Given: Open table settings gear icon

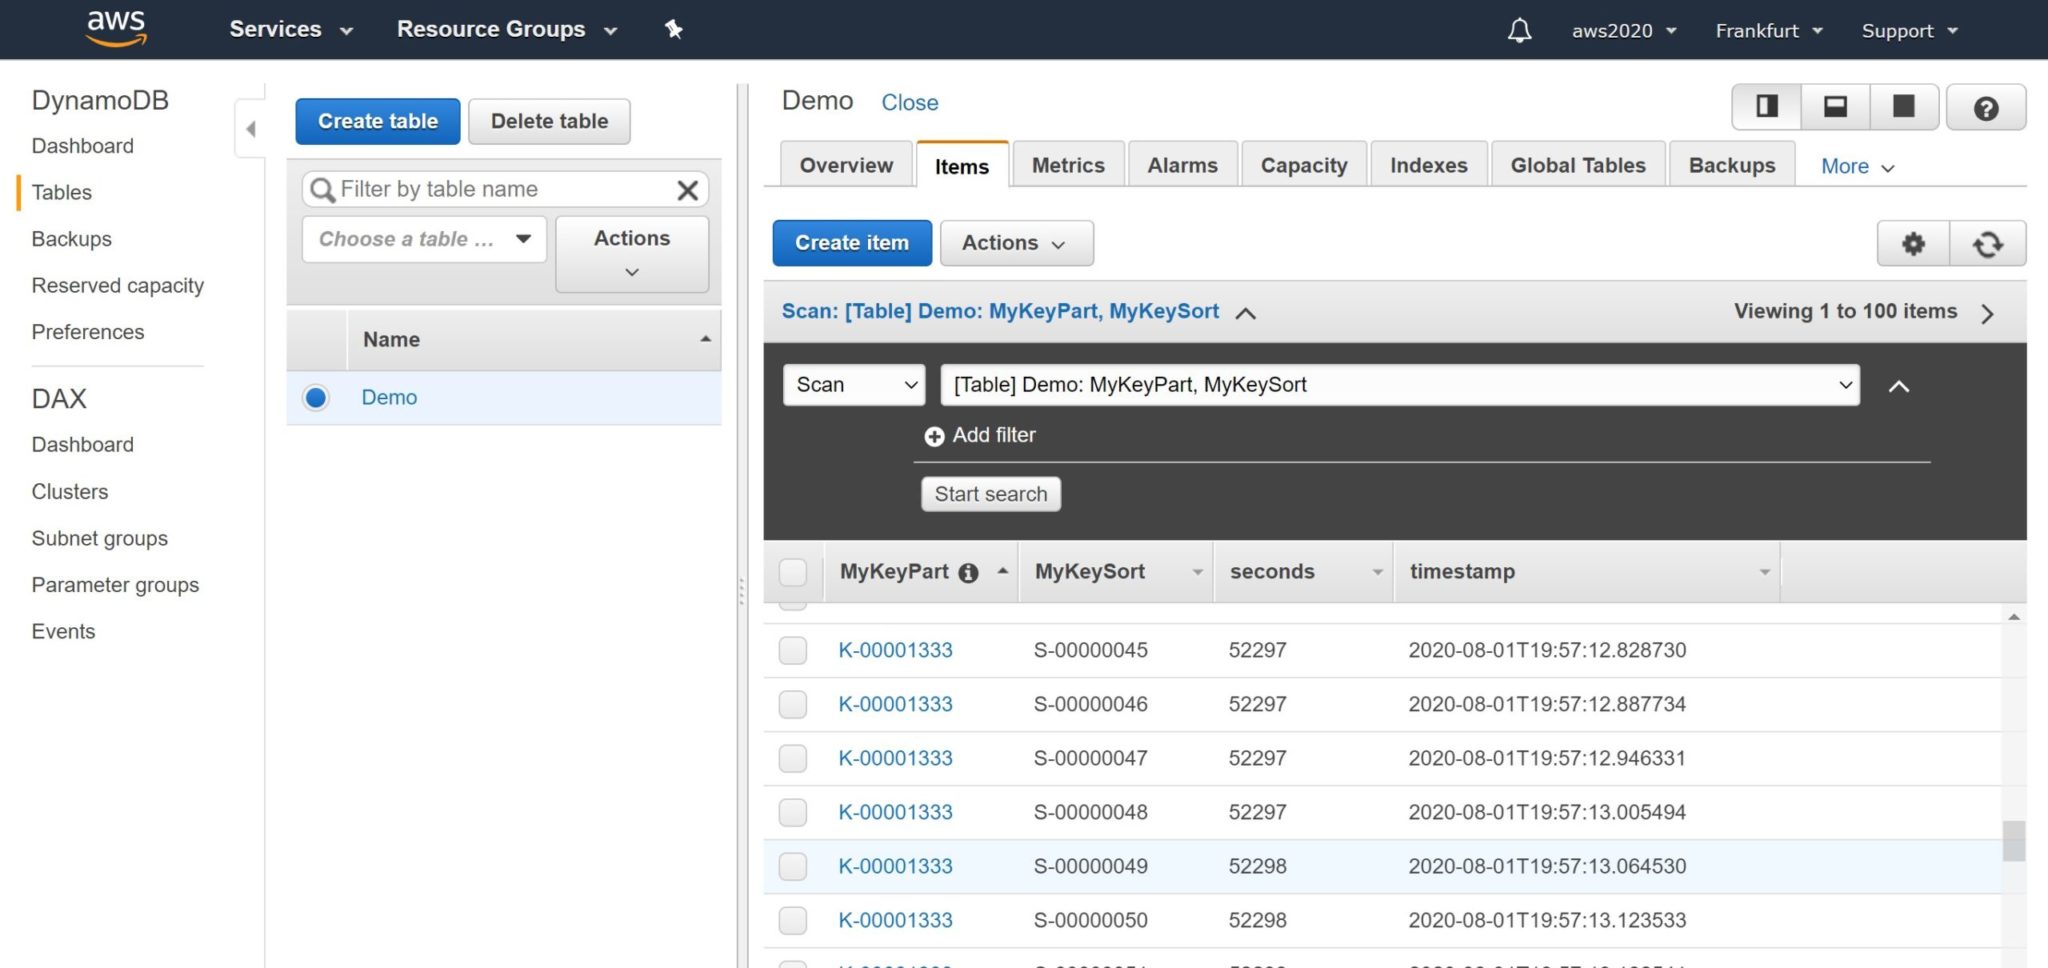Looking at the screenshot, I should pyautogui.click(x=1913, y=244).
